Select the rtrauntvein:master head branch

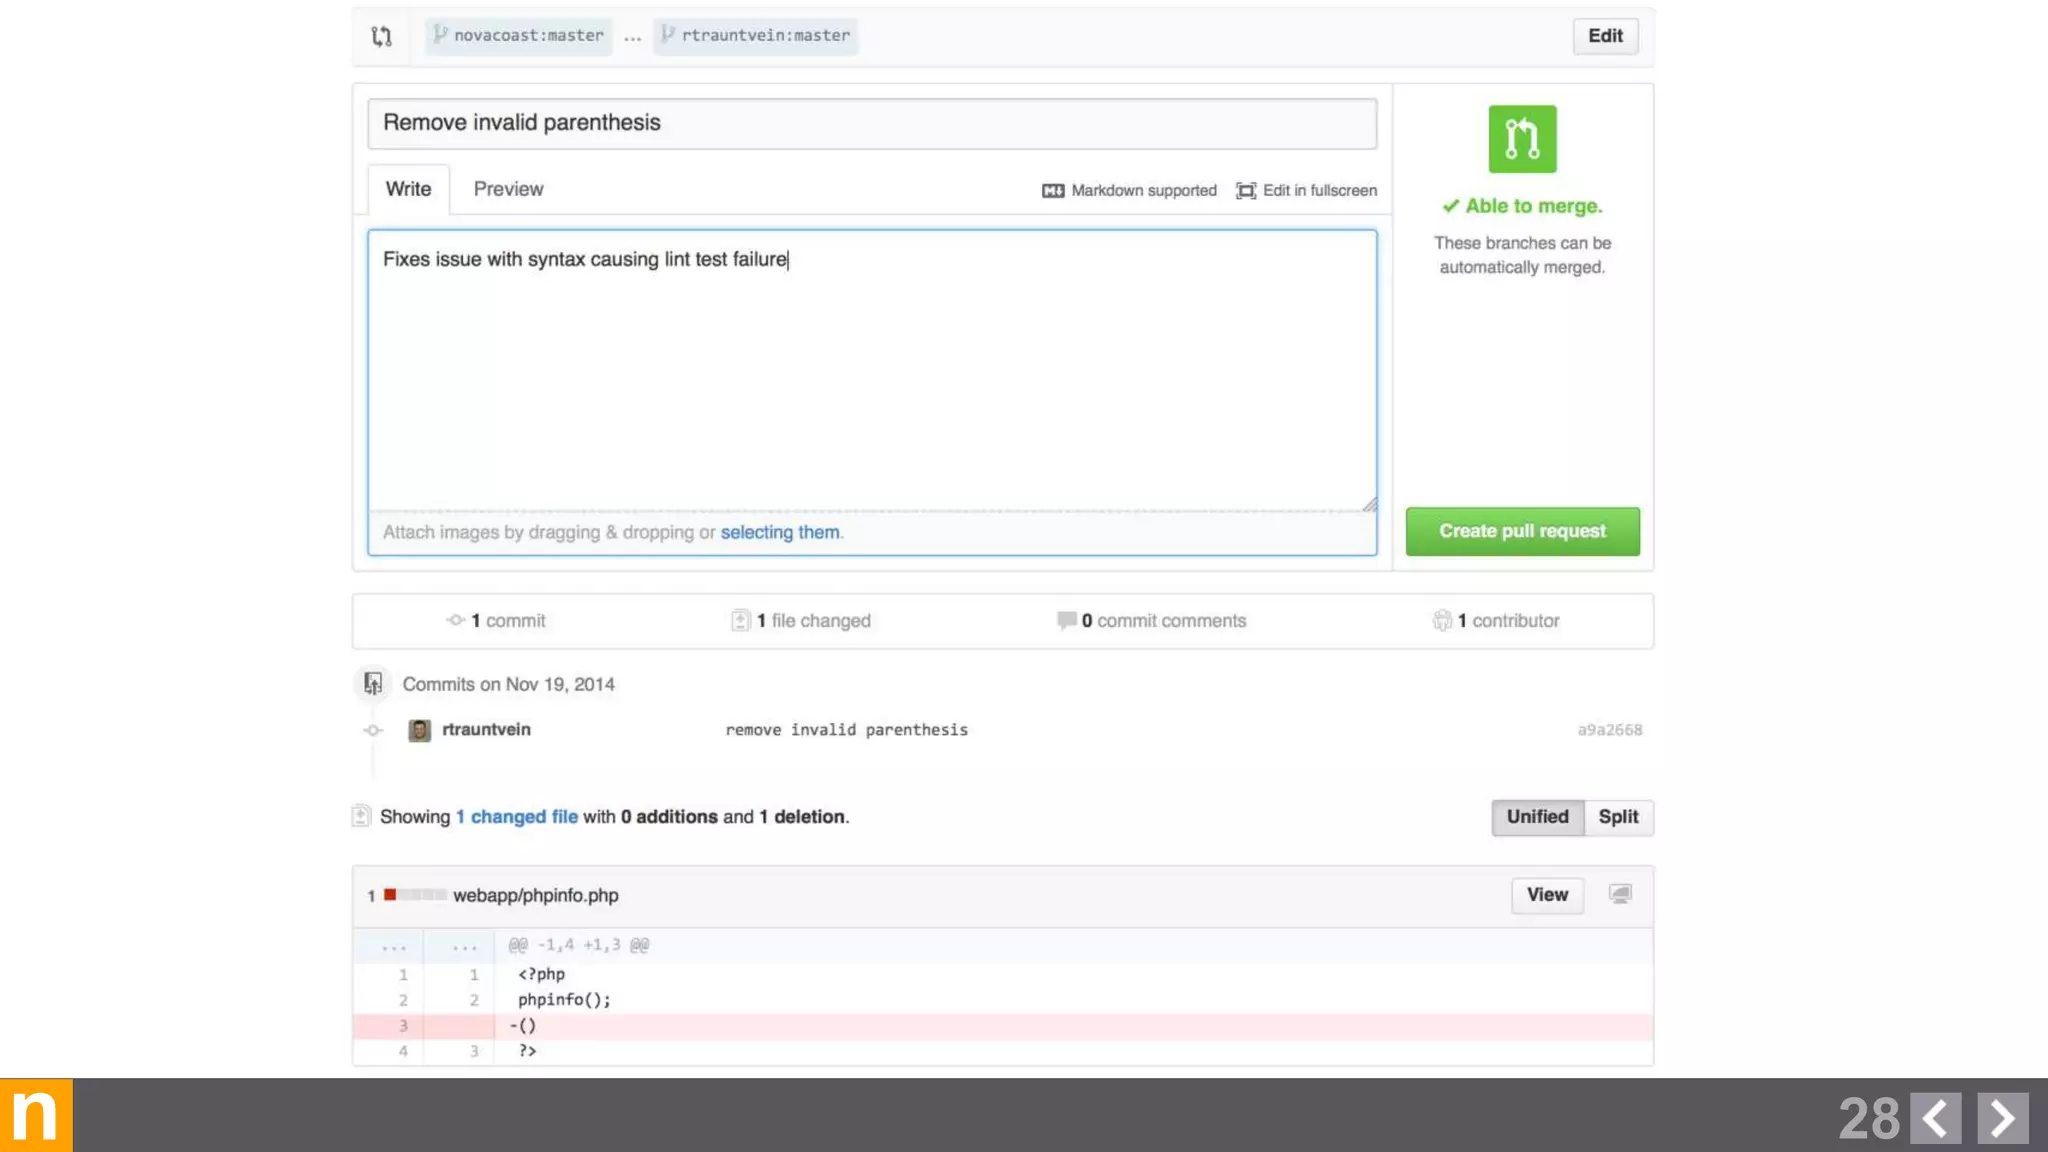coord(756,36)
